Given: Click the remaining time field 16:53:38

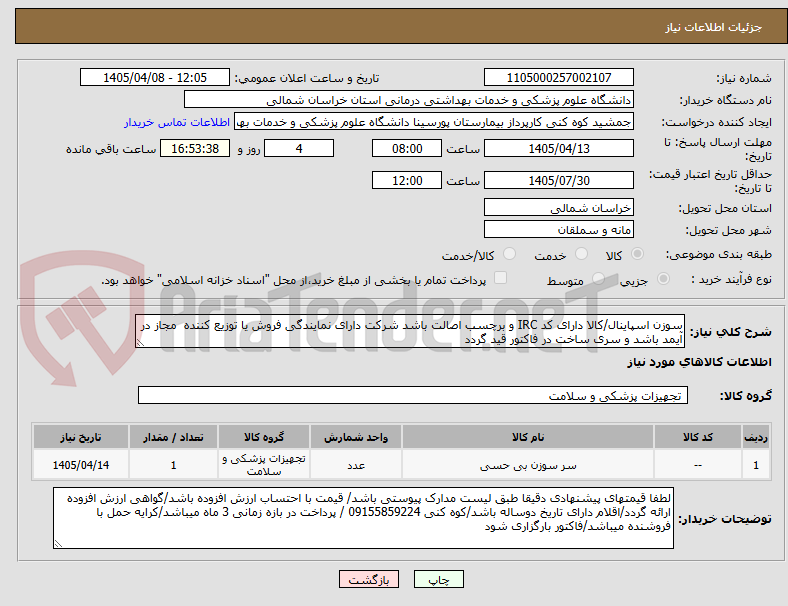Looking at the screenshot, I should pos(195,149).
